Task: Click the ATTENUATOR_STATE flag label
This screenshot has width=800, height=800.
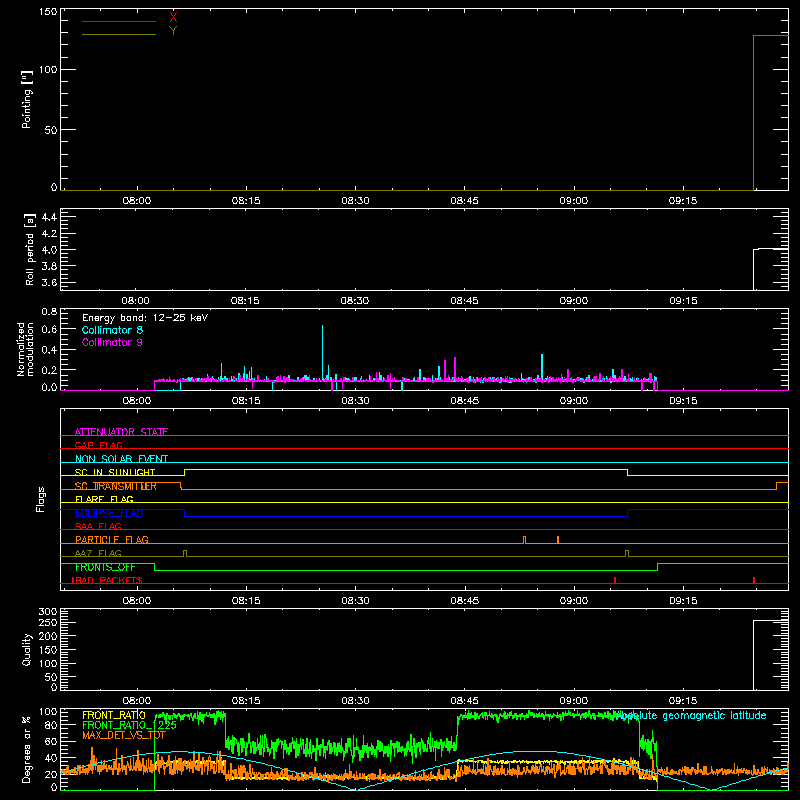Action: pyautogui.click(x=121, y=432)
